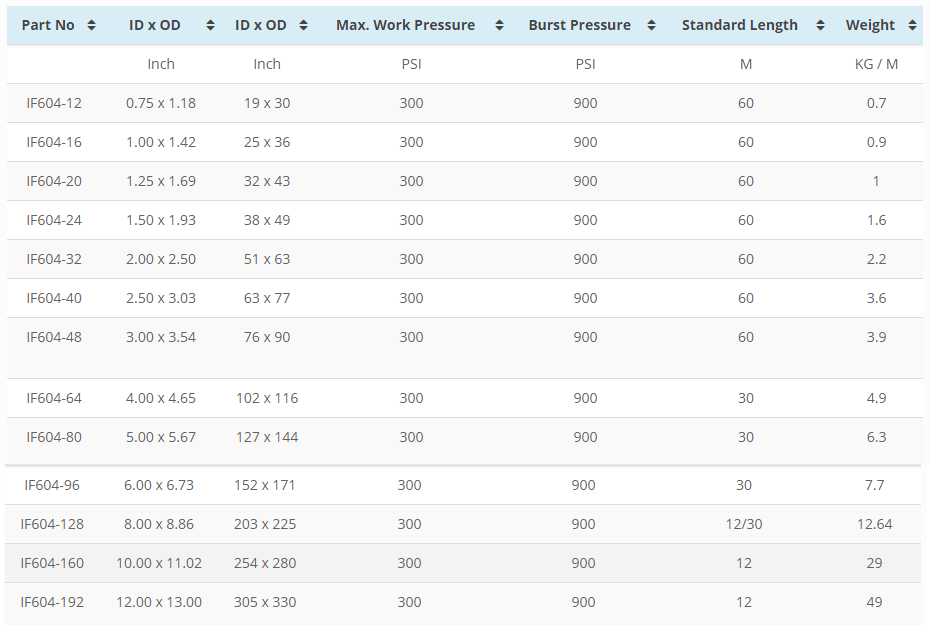Click sort arrows beside Max. Work Pressure
The width and height of the screenshot is (930, 625).
[500, 25]
